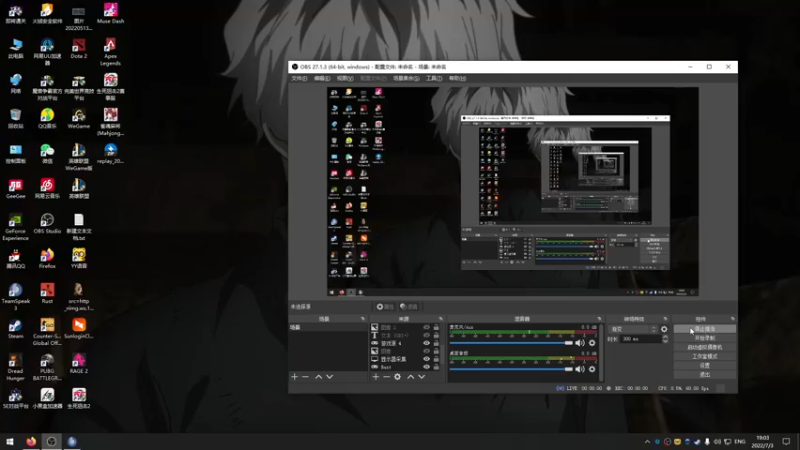Click desktop audio volume slider
Image resolution: width=800 pixels, height=450 pixels.
click(x=511, y=369)
